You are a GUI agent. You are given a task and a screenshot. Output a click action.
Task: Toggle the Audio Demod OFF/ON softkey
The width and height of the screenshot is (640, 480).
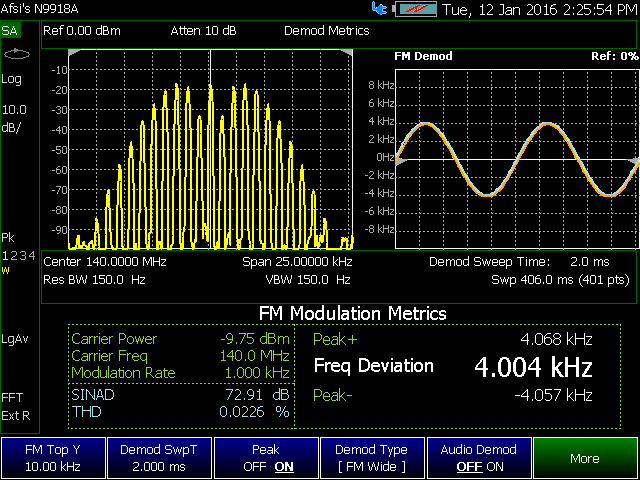[479, 458]
